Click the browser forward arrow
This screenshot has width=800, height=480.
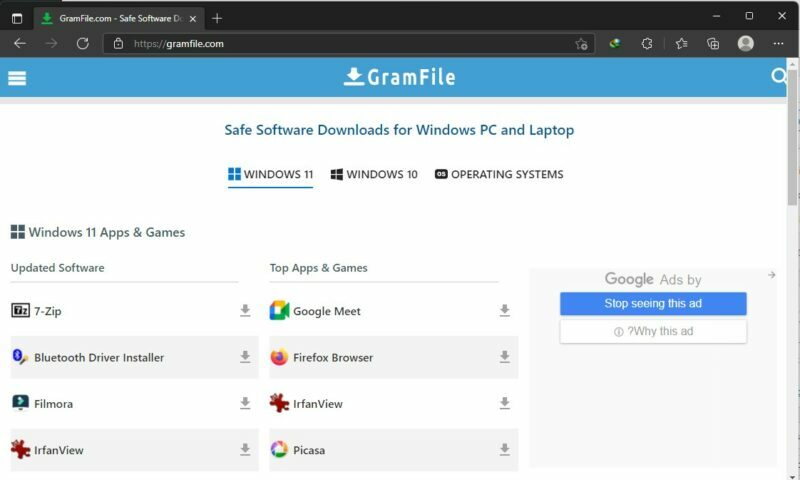coord(52,43)
